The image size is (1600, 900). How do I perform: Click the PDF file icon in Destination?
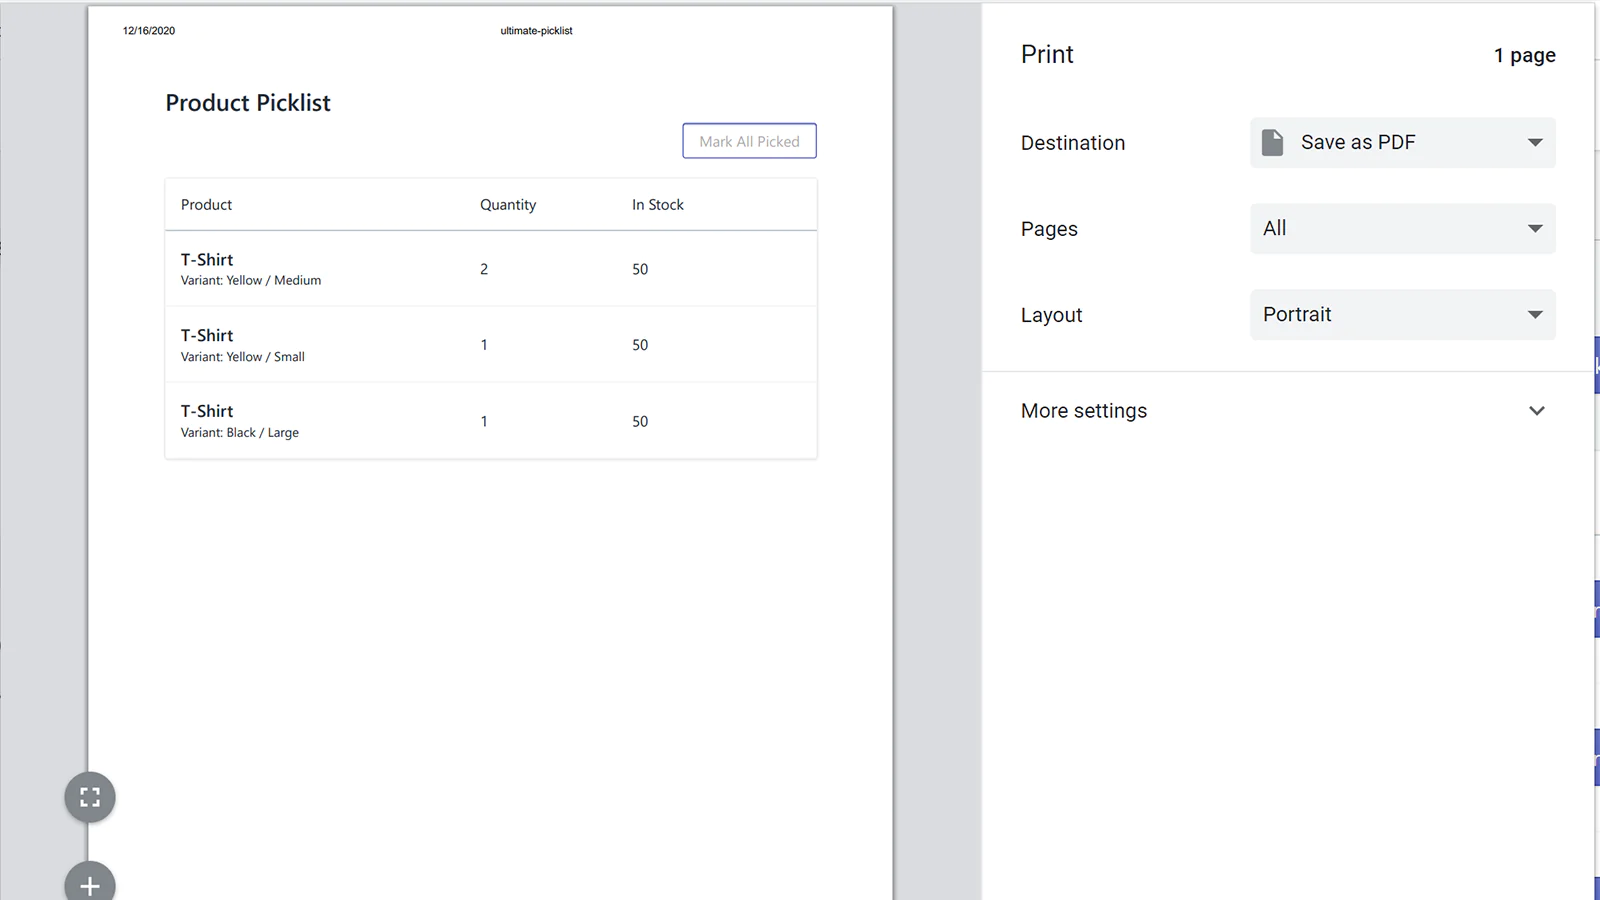1272,142
